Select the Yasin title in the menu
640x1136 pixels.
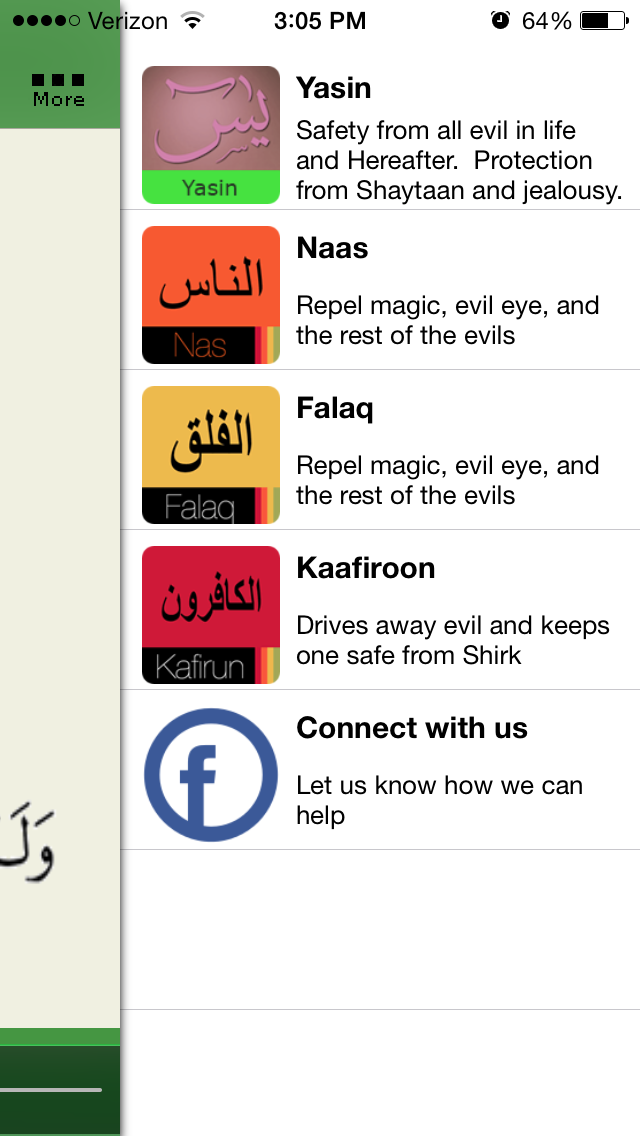click(x=334, y=88)
